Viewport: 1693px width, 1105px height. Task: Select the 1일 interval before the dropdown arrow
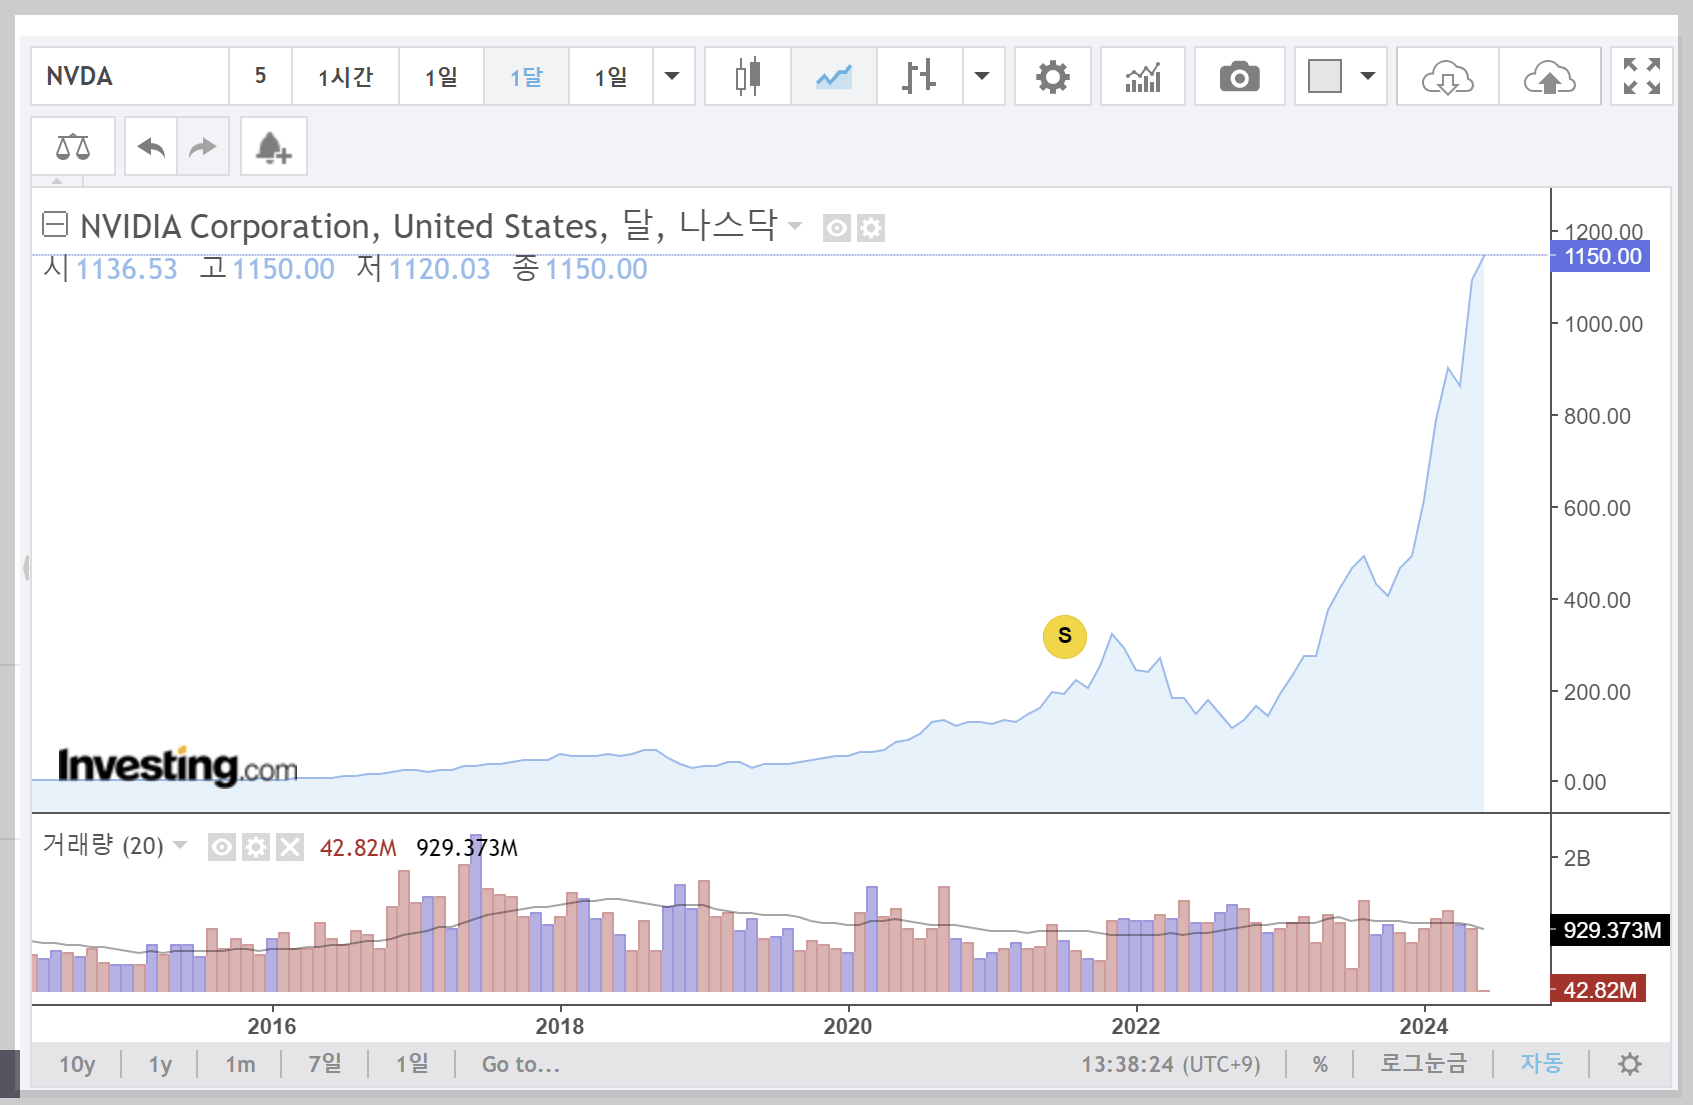pos(610,76)
